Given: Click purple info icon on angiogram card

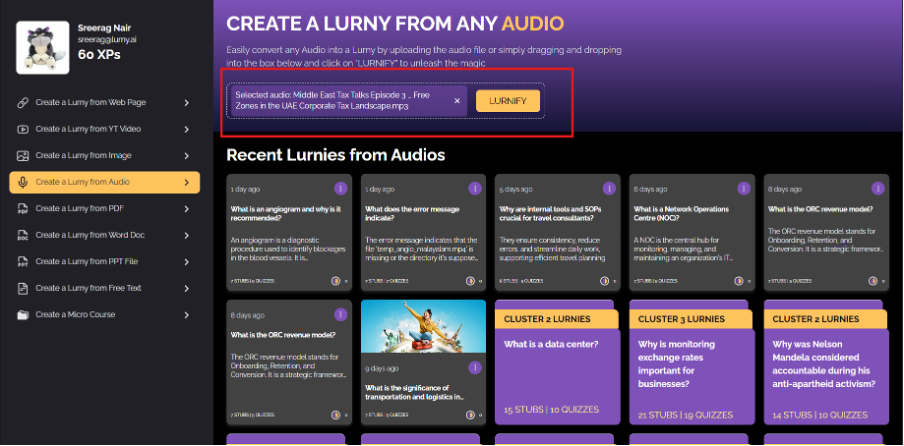Looking at the screenshot, I should click(x=341, y=188).
